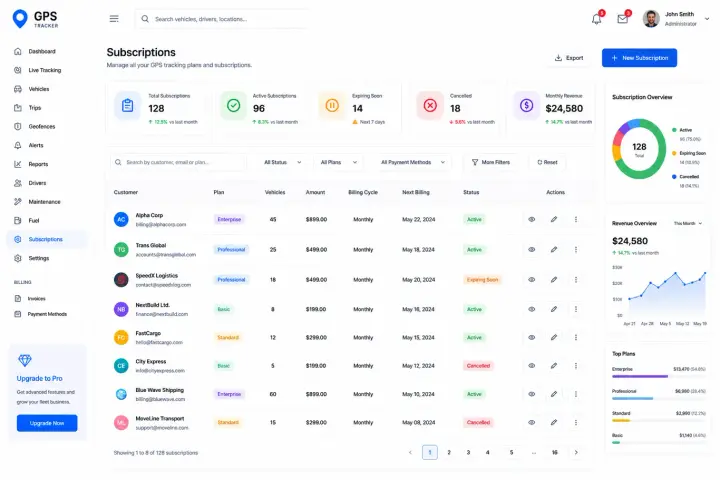720x480 pixels.
Task: Open the All Payment Methods dropdown
Action: 412,163
